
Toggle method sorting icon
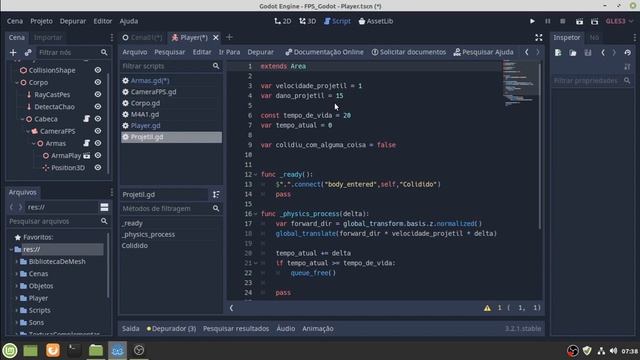(216, 195)
